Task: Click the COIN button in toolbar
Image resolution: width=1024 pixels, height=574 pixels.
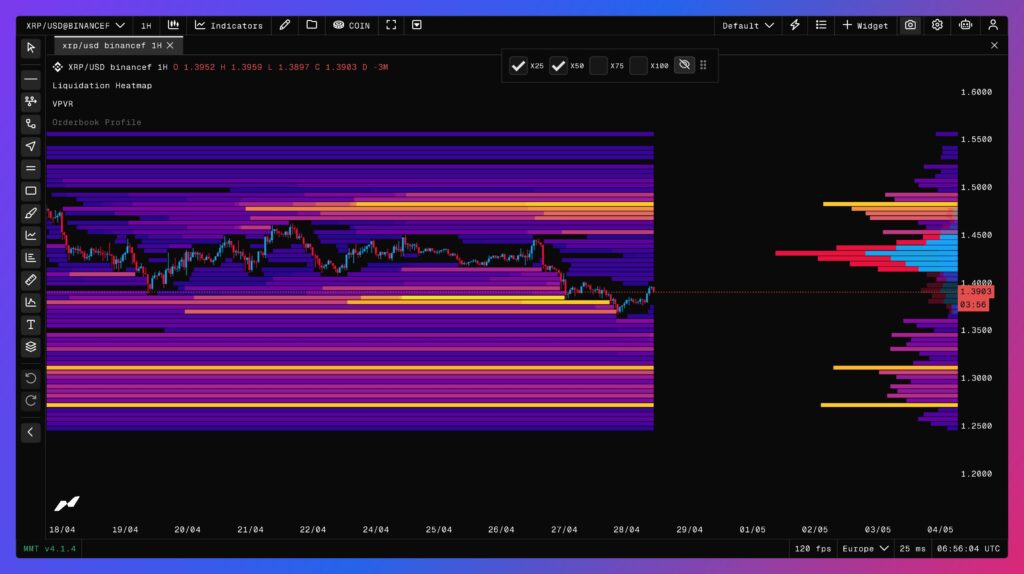Action: pyautogui.click(x=351, y=25)
